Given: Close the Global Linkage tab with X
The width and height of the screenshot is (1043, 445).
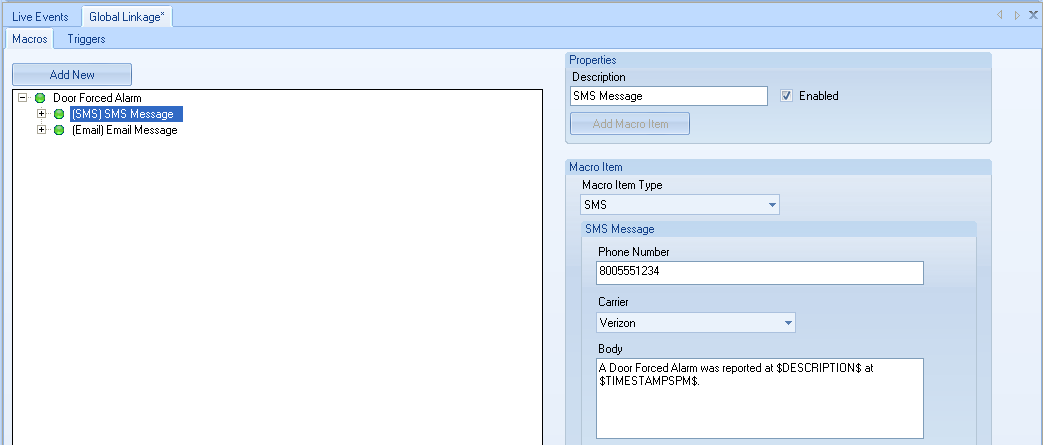Looking at the screenshot, I should click(1033, 15).
